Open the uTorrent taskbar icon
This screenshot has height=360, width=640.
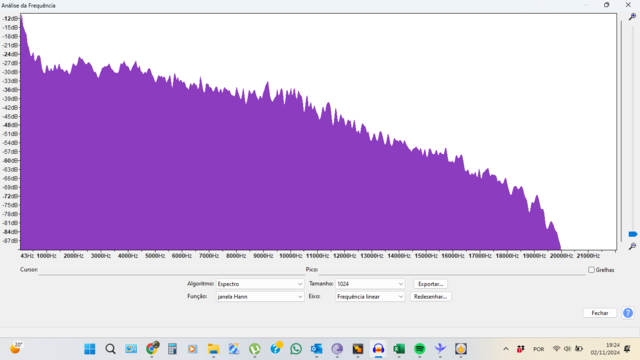tap(255, 349)
